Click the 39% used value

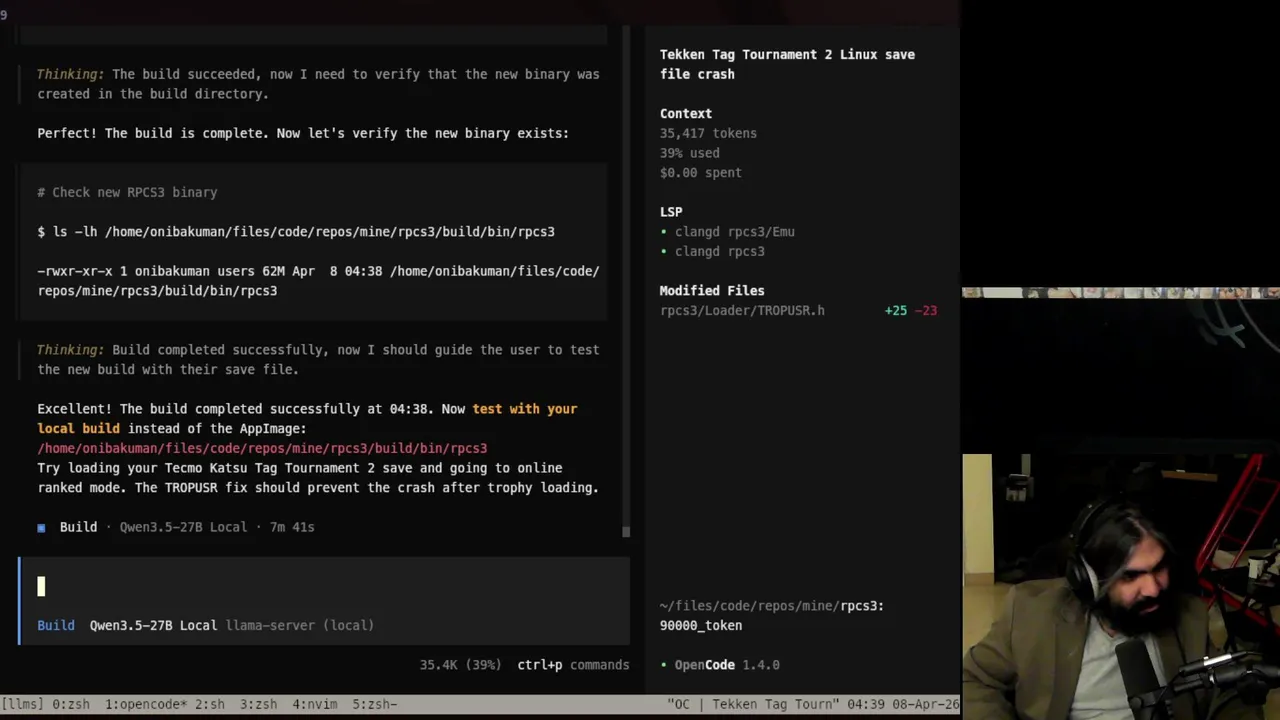coord(689,153)
